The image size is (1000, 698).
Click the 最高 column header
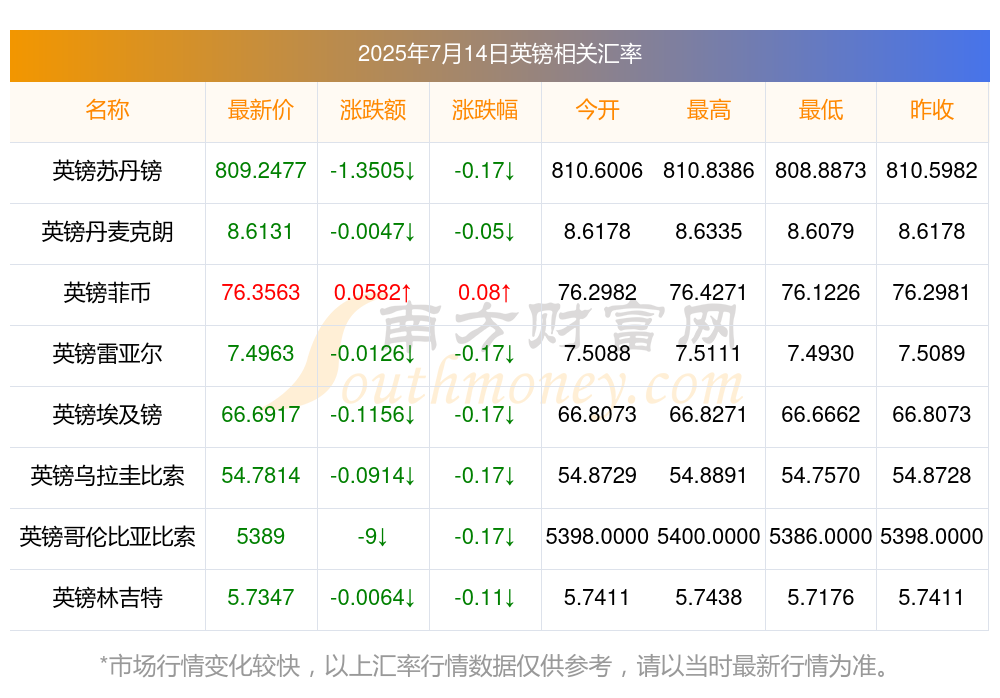pos(709,110)
